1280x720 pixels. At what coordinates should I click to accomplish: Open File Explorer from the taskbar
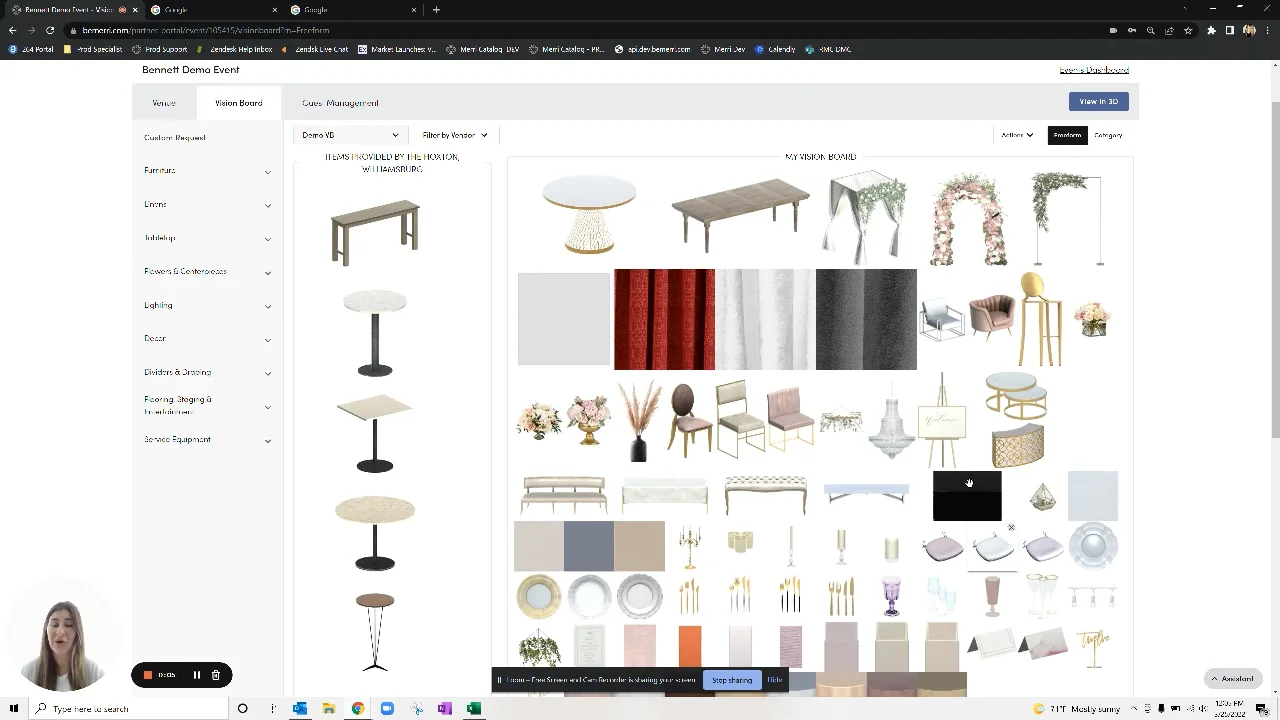click(x=329, y=708)
